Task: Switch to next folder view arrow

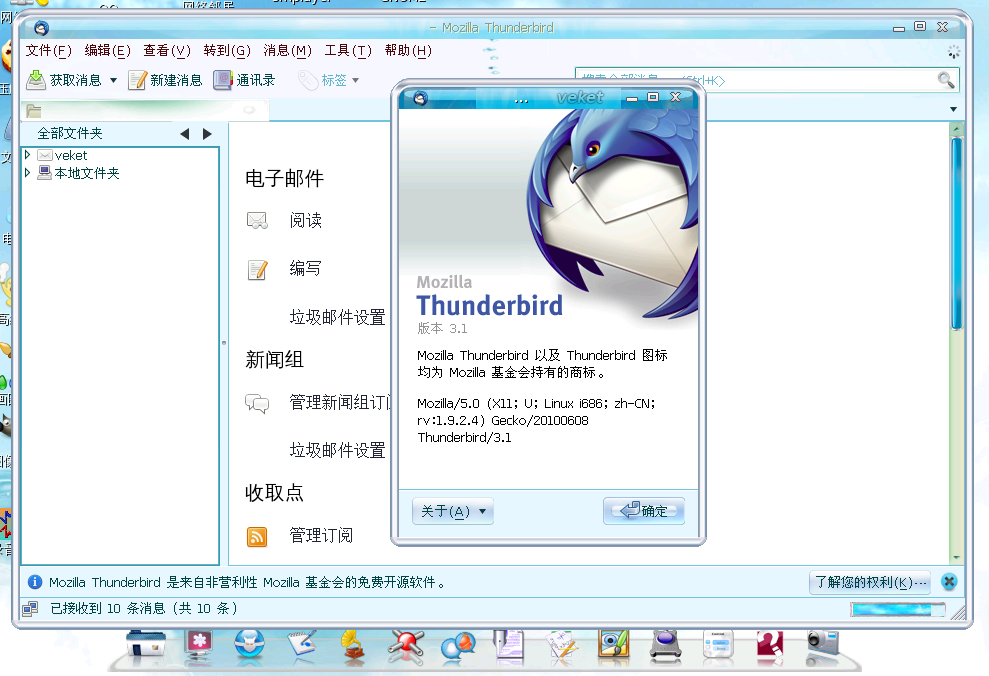Action: pos(207,134)
